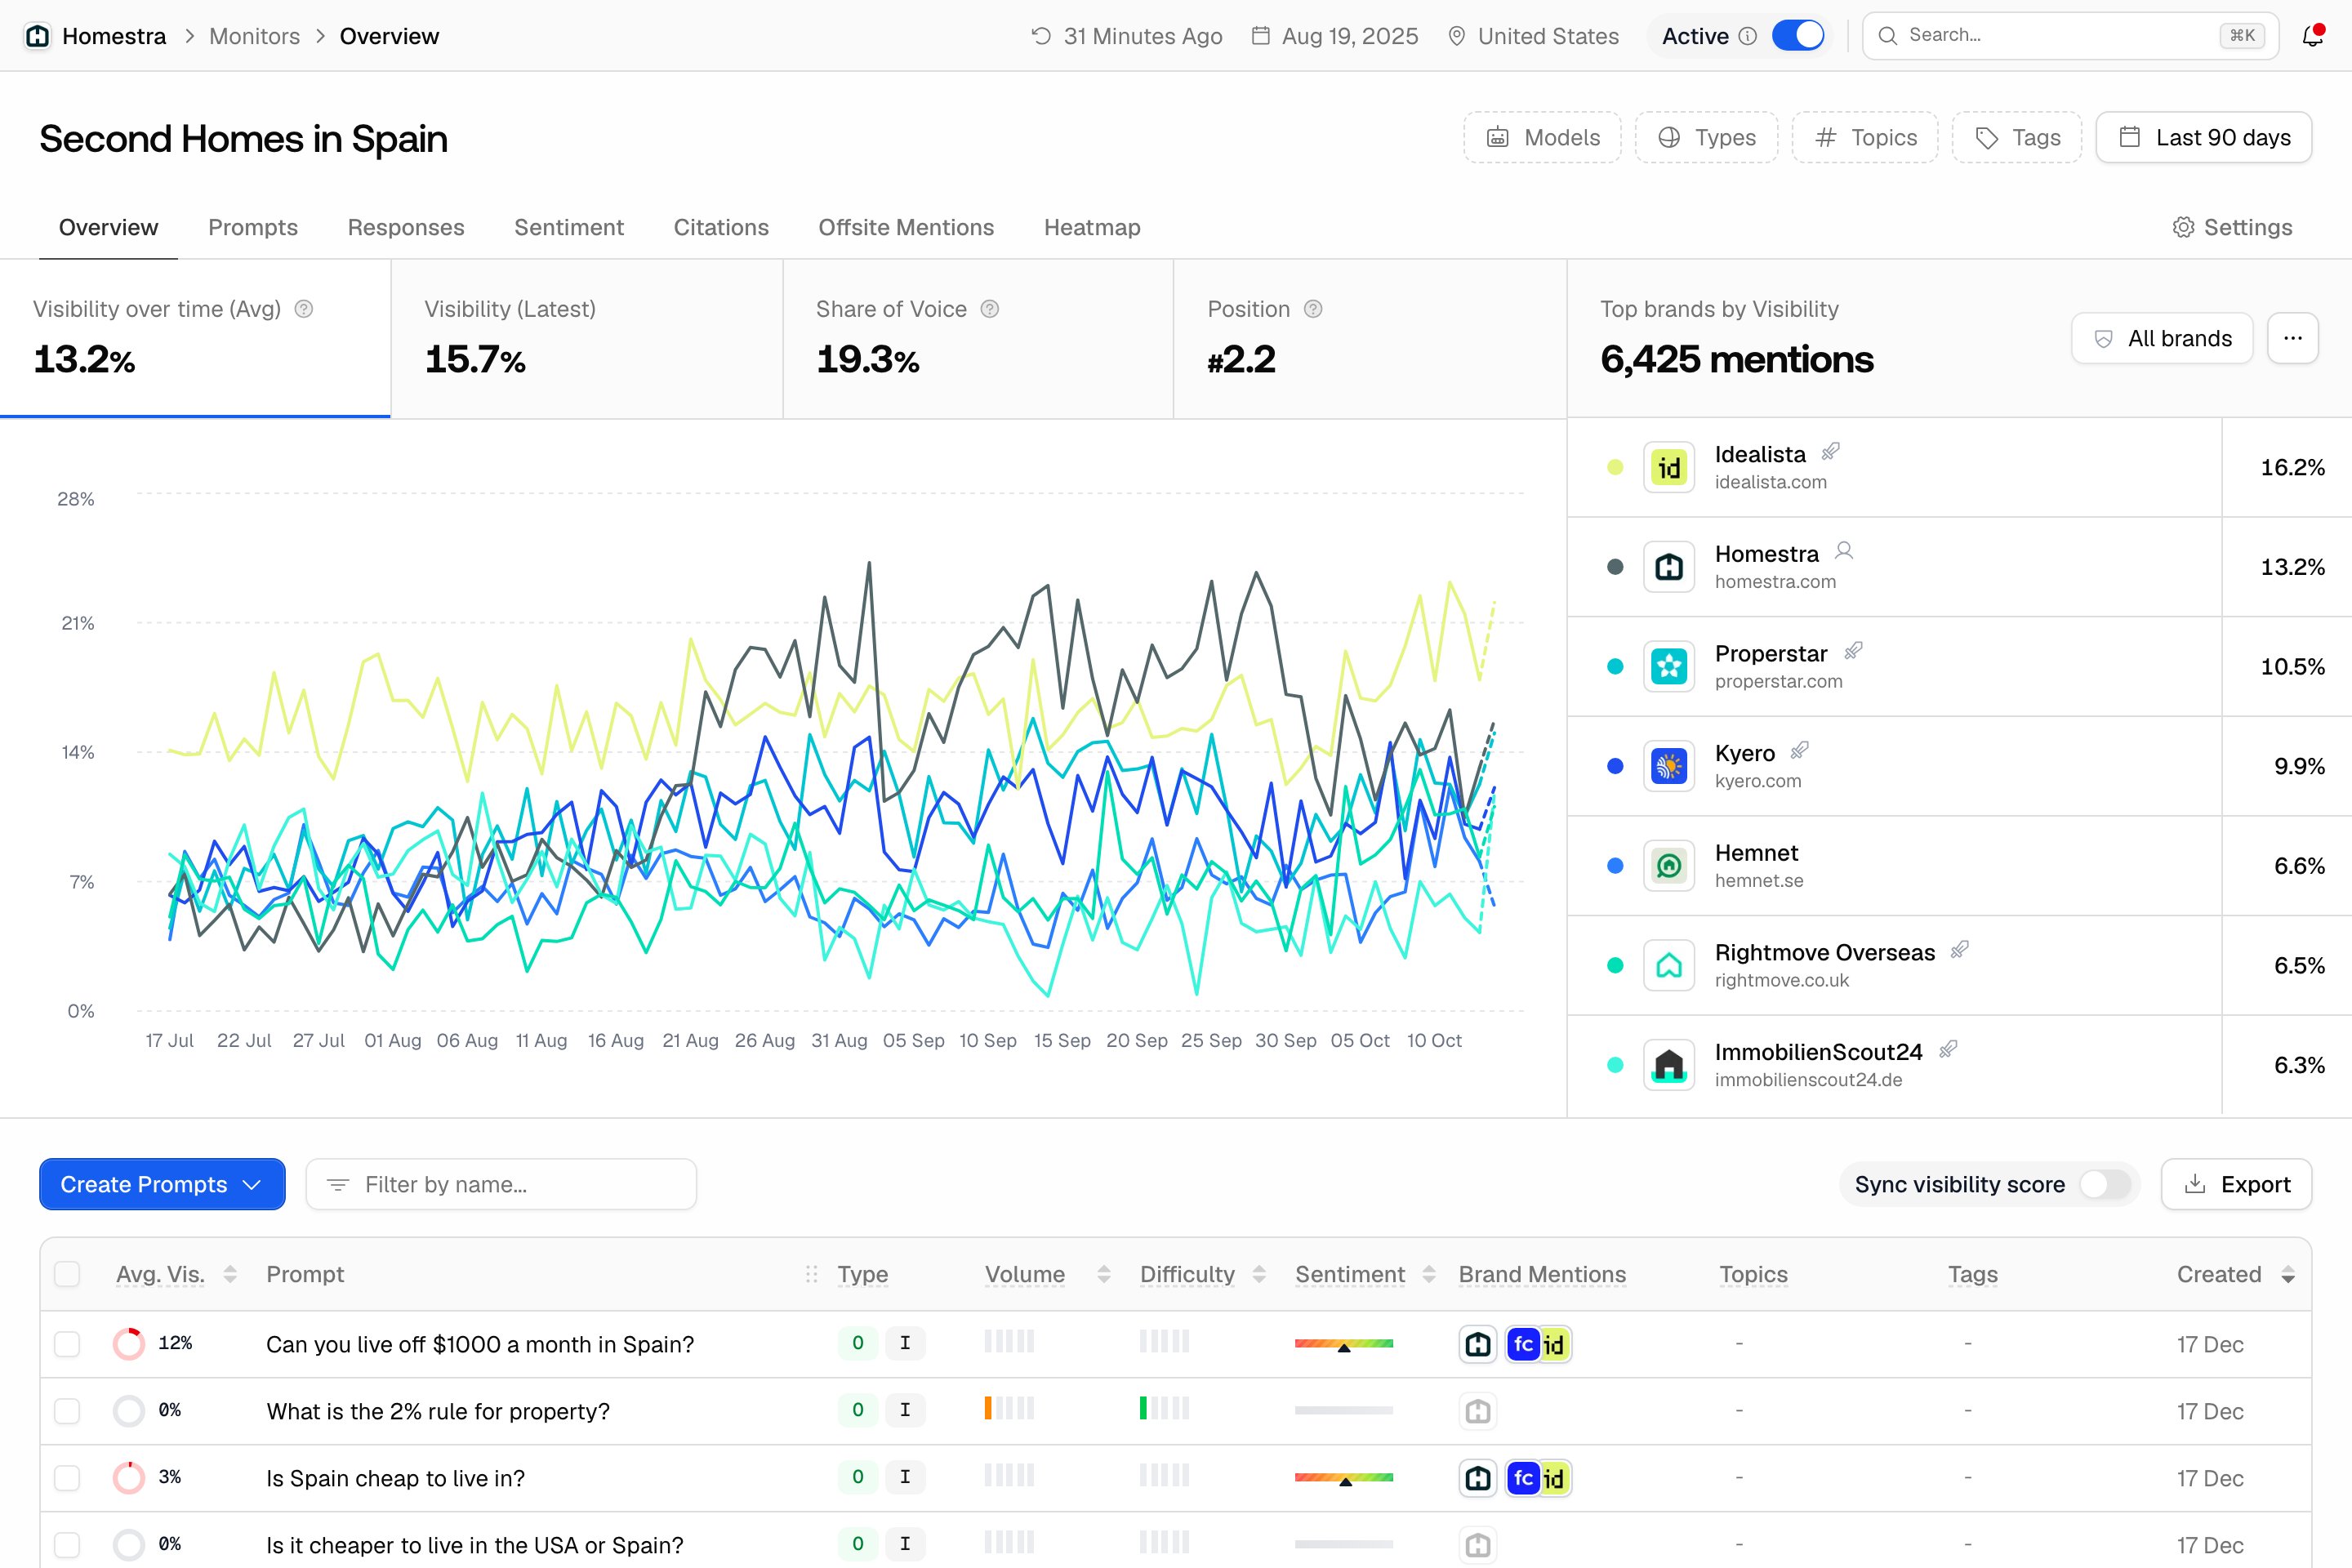Open the Types filter

[x=1706, y=137]
